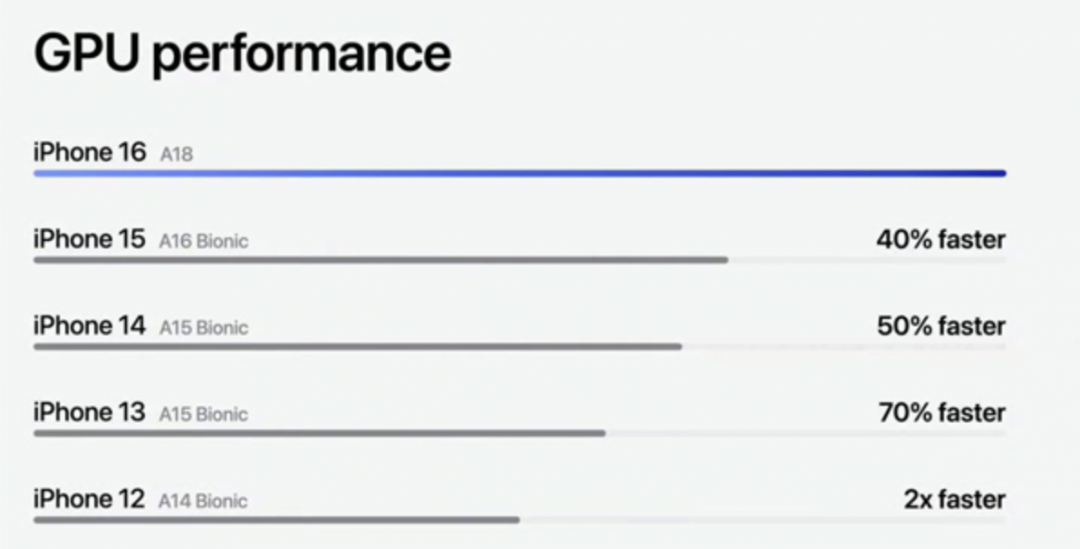The image size is (1080, 549).
Task: Click A15 Bionic next to iPhone 13
Action: click(203, 414)
